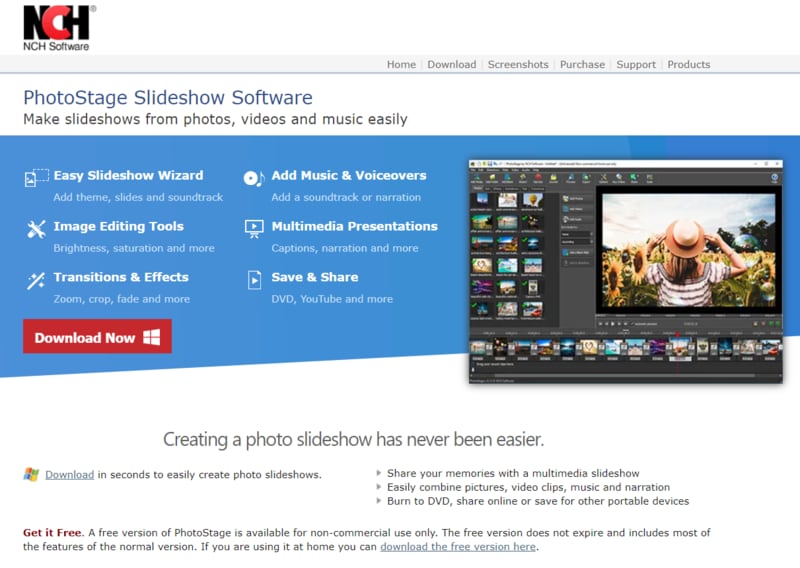Click the Save & Share file icon
This screenshot has width=800, height=568.
coord(254,280)
